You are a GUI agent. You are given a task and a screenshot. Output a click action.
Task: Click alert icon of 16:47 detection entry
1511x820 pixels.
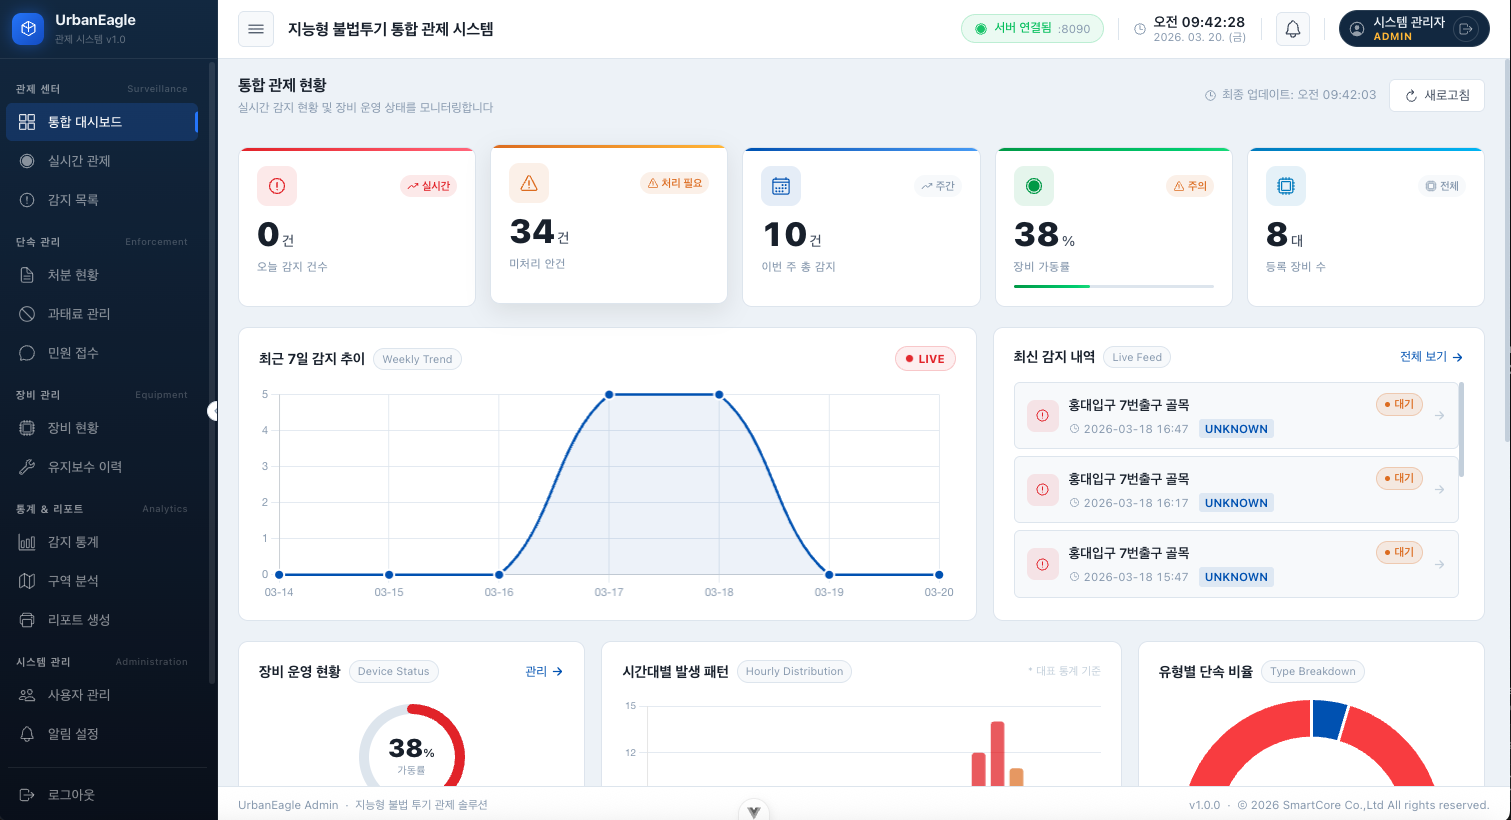pos(1043,416)
